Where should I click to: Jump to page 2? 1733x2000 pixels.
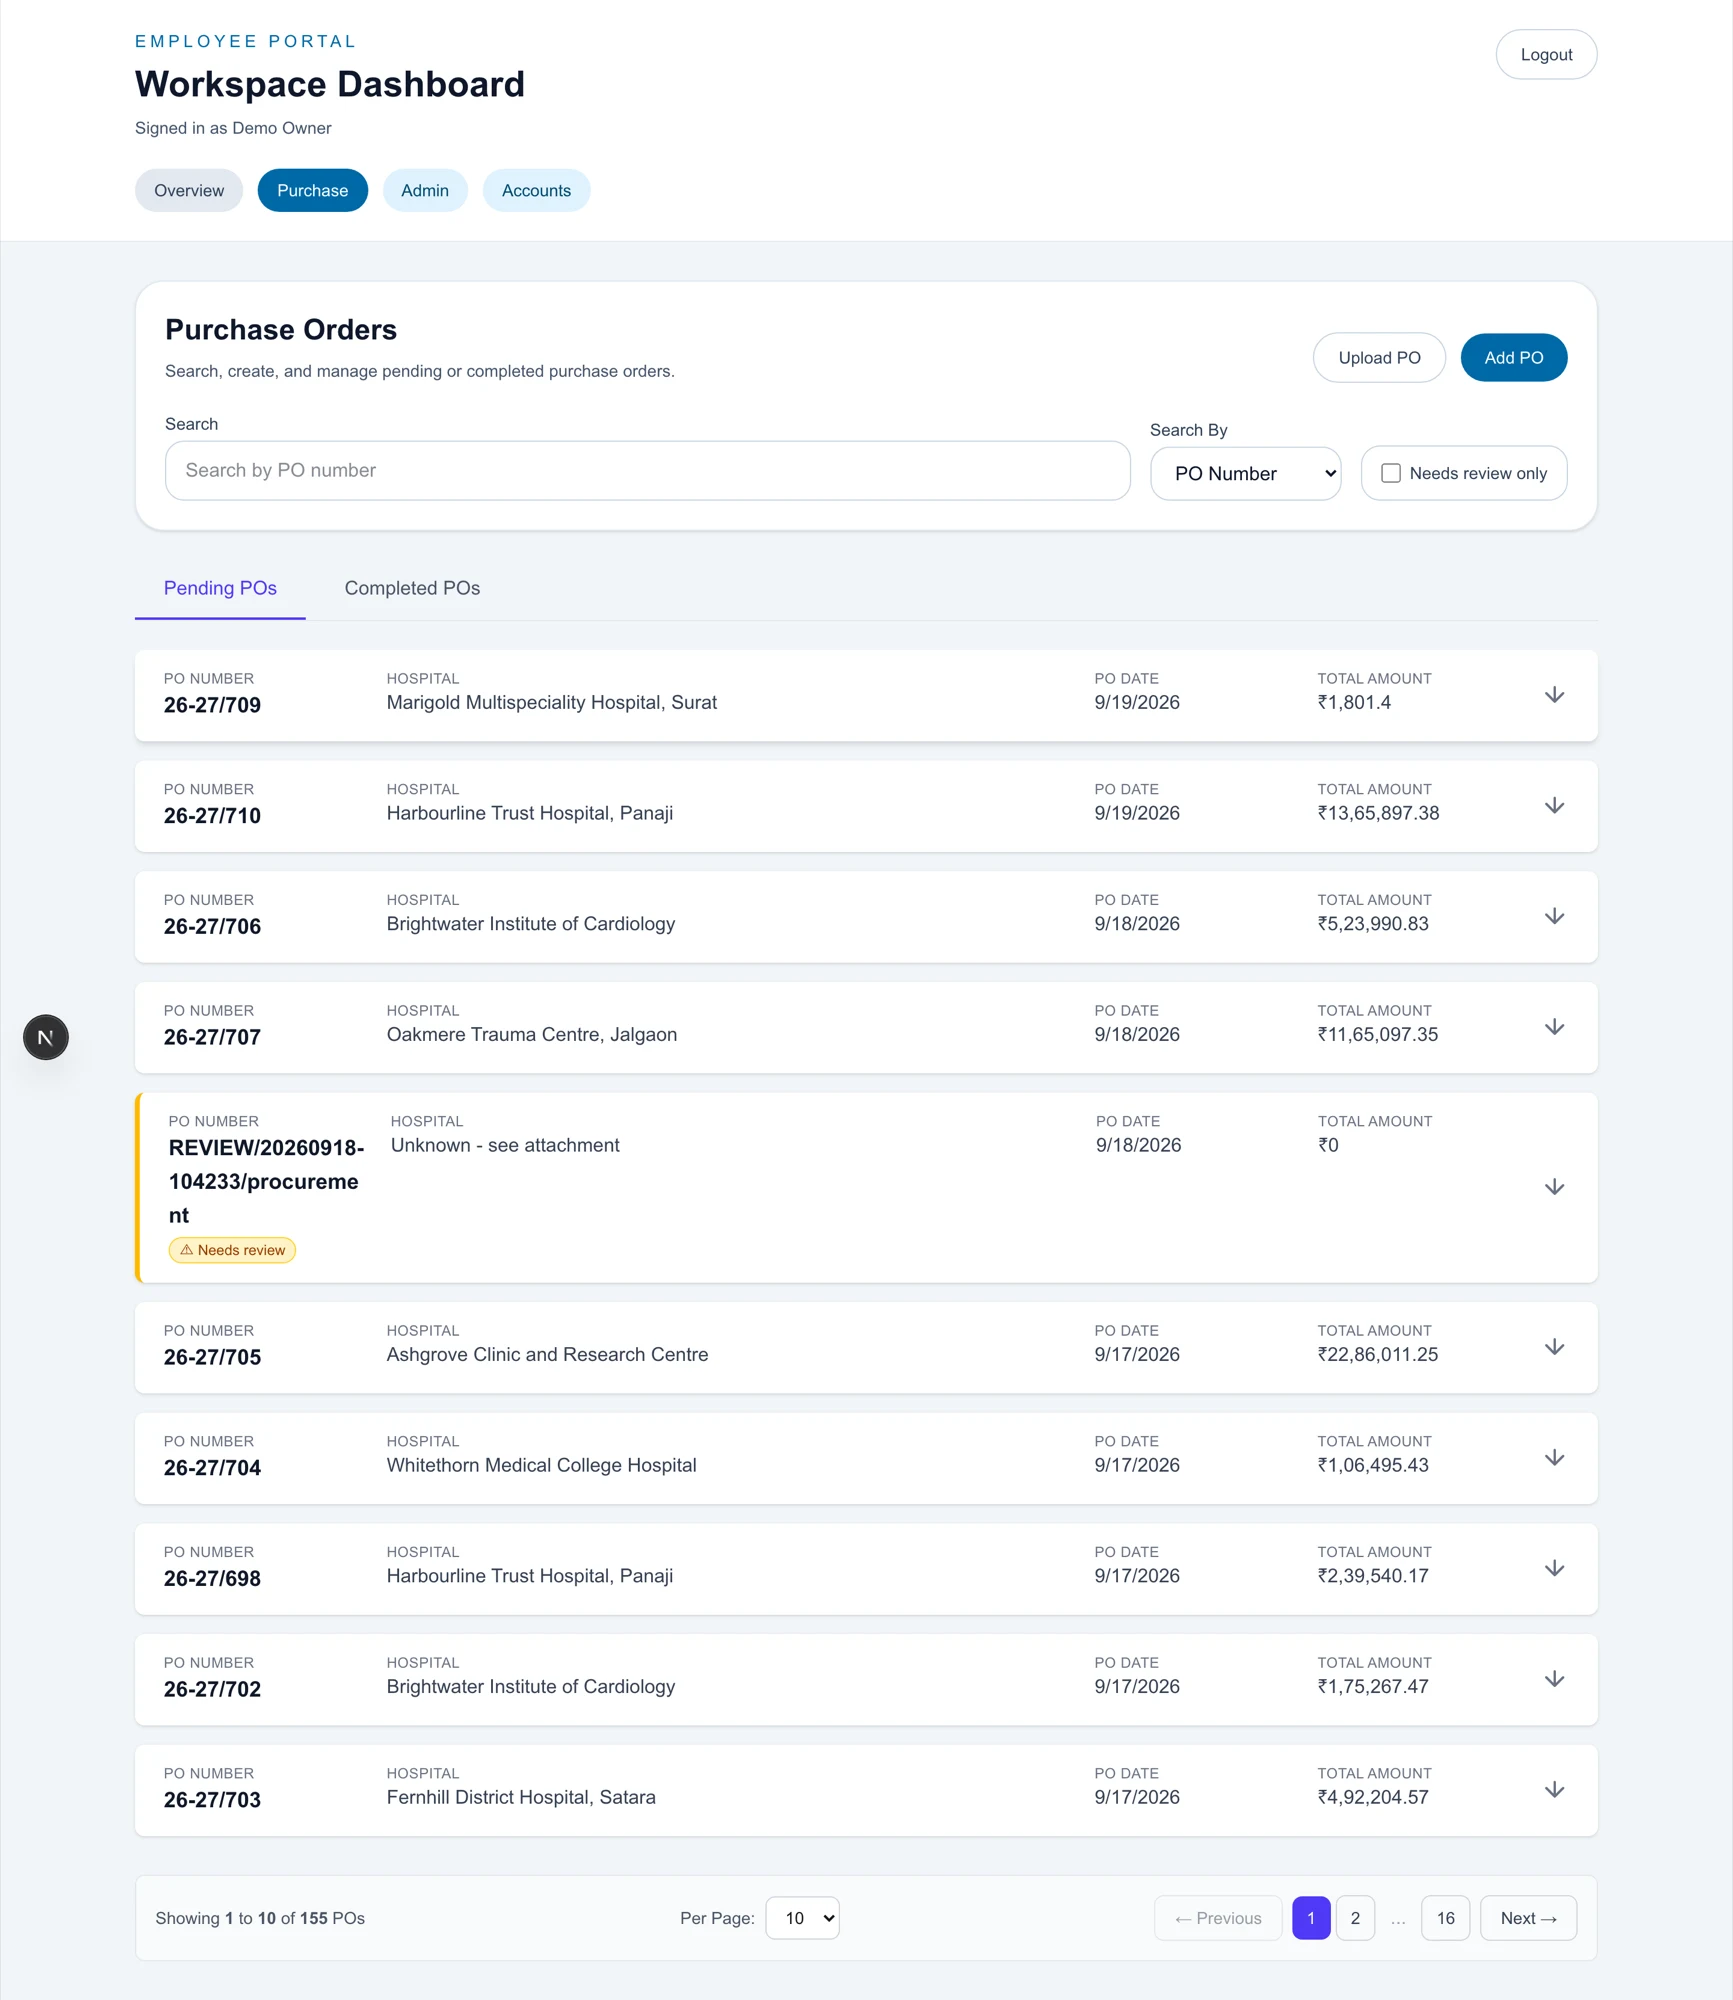point(1355,1918)
